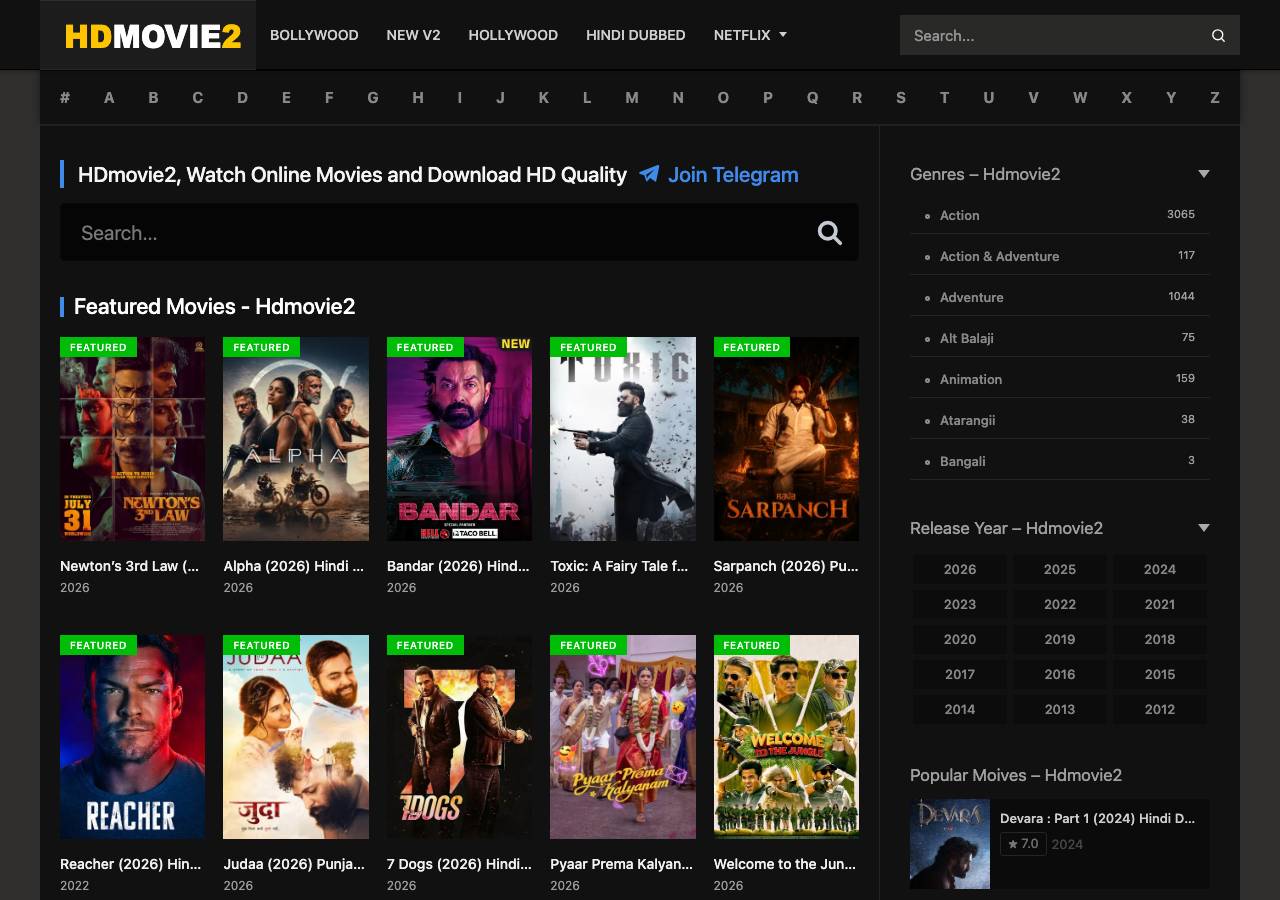The height and width of the screenshot is (900, 1280).
Task: Select the Adventure genre
Action: click(x=972, y=297)
